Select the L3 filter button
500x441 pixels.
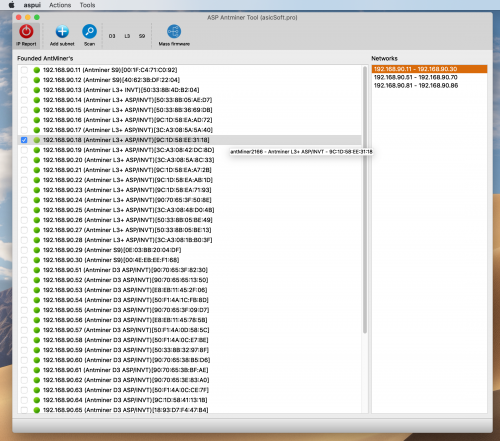pos(127,36)
